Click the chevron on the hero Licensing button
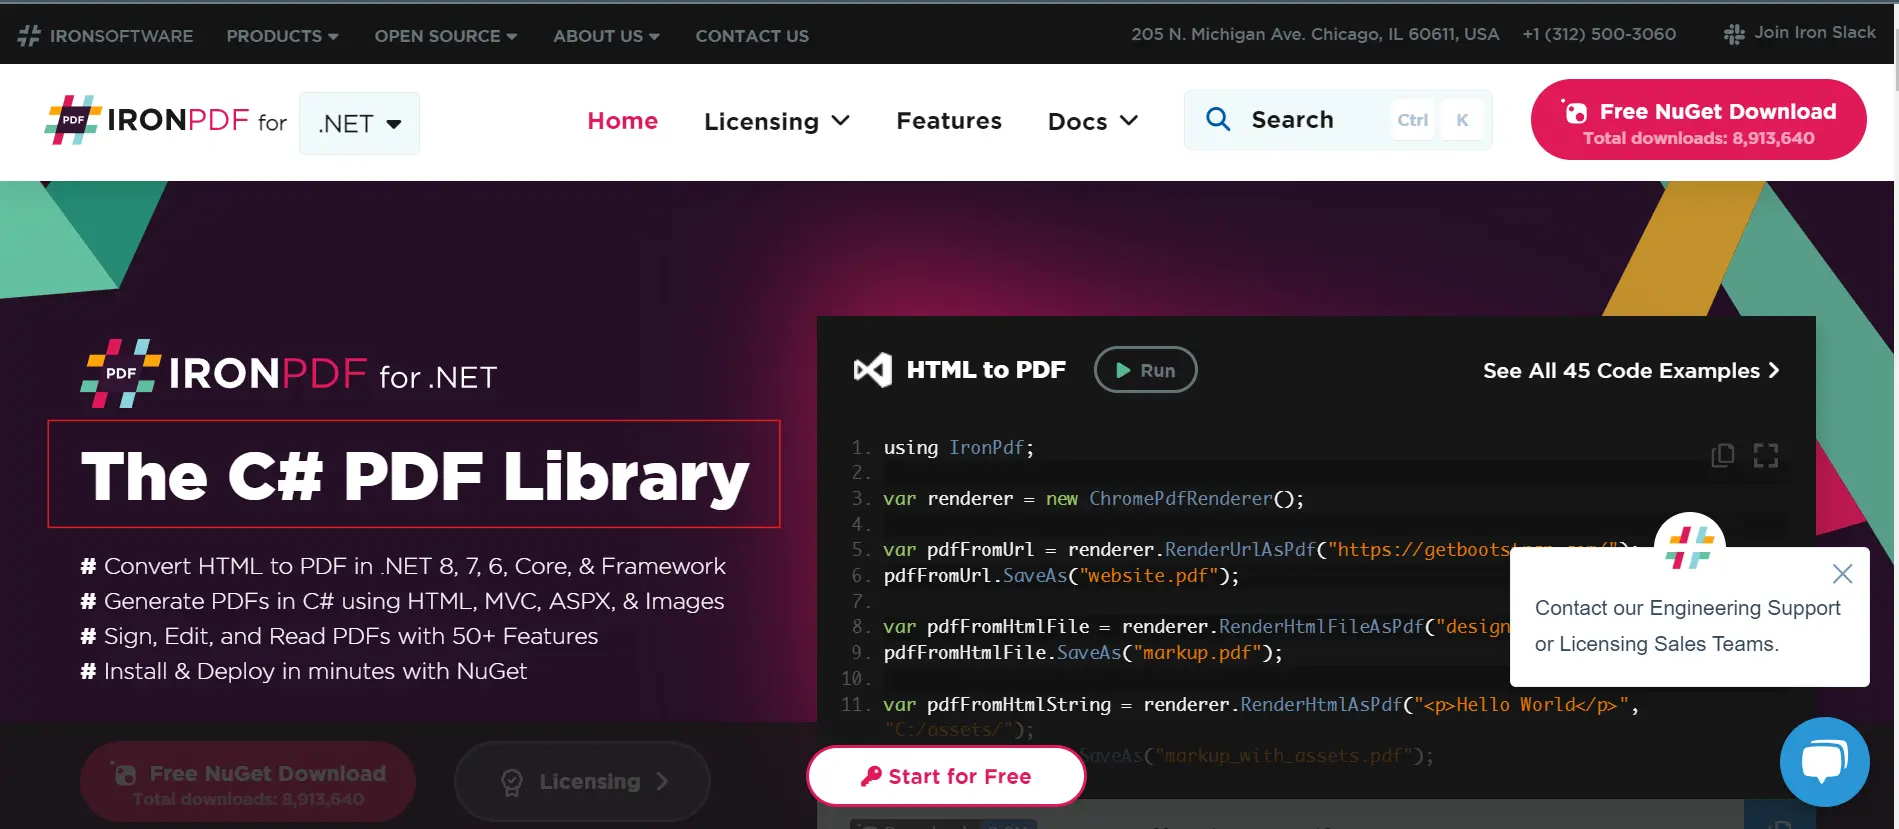The height and width of the screenshot is (829, 1899). (x=662, y=782)
